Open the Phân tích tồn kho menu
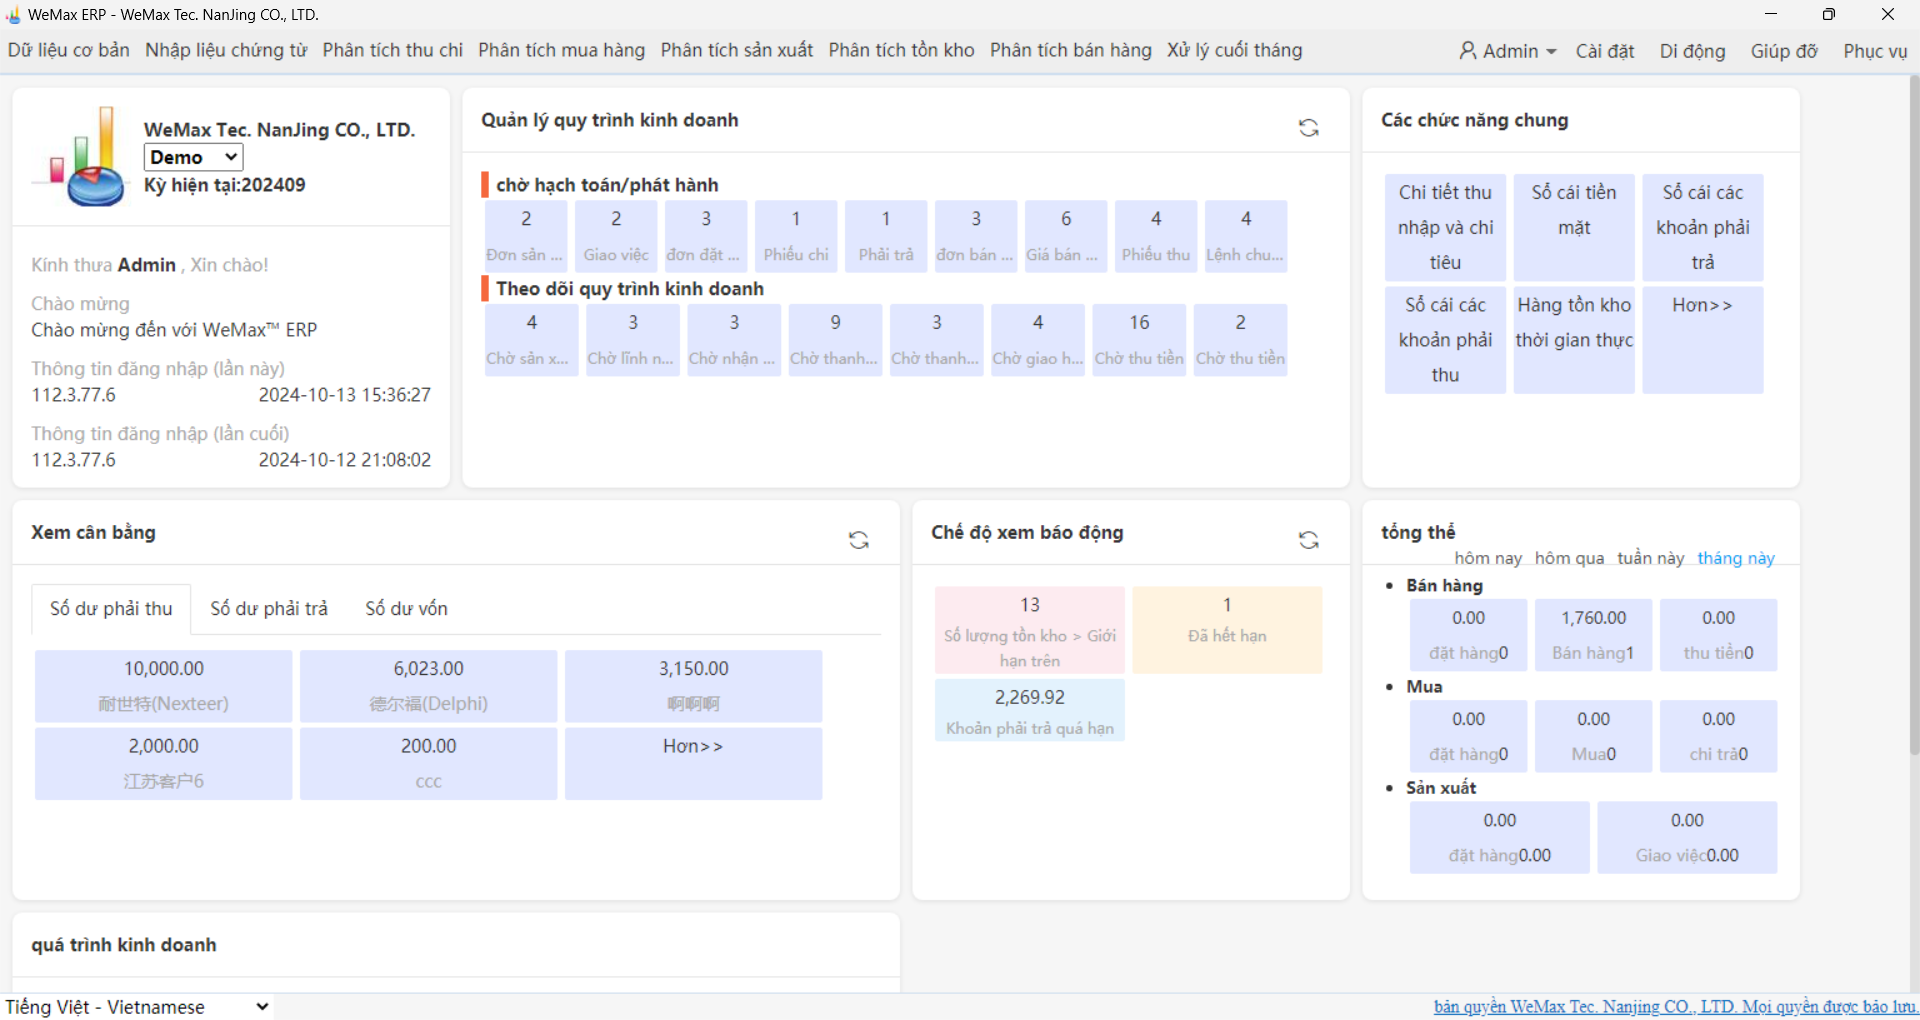Screen dimensions: 1920x1020 (901, 50)
